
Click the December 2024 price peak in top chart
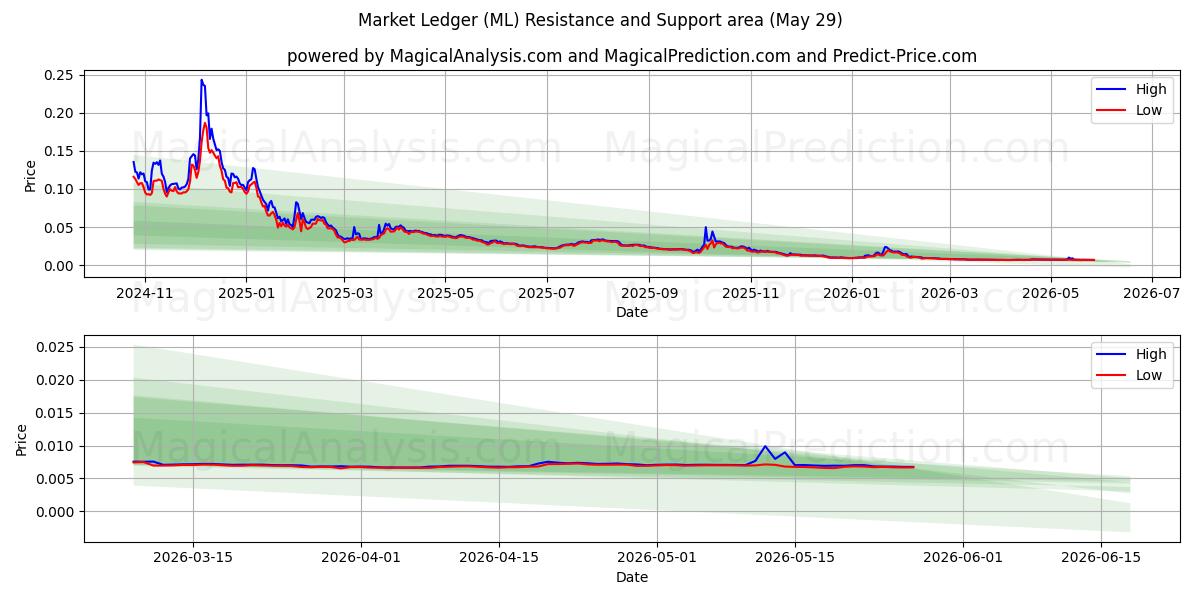click(x=202, y=82)
